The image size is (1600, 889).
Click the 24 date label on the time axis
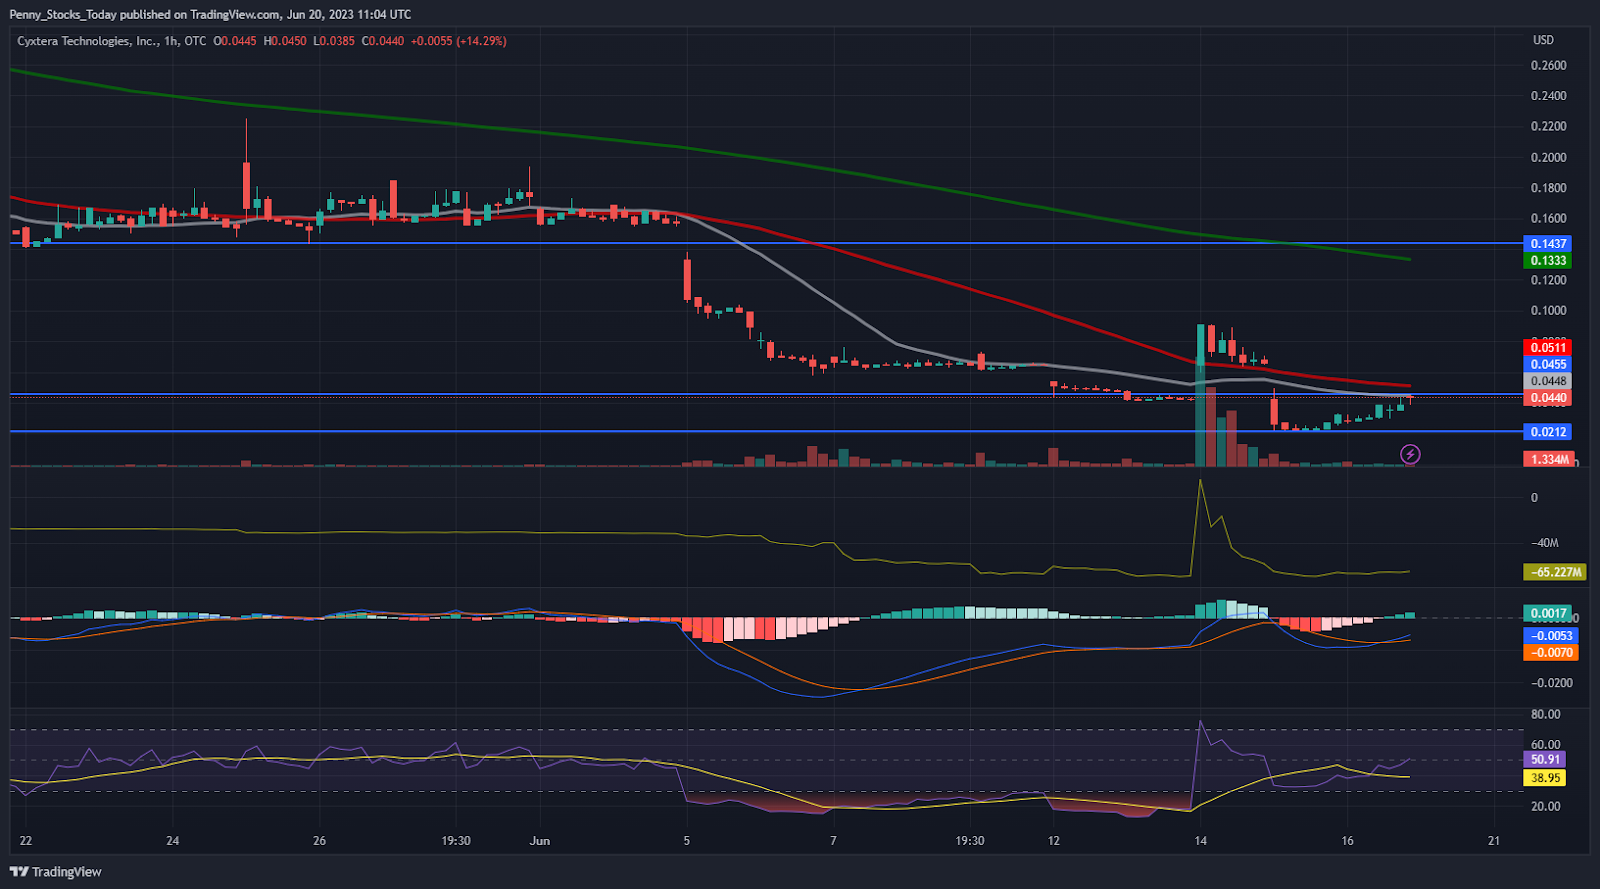click(x=173, y=841)
